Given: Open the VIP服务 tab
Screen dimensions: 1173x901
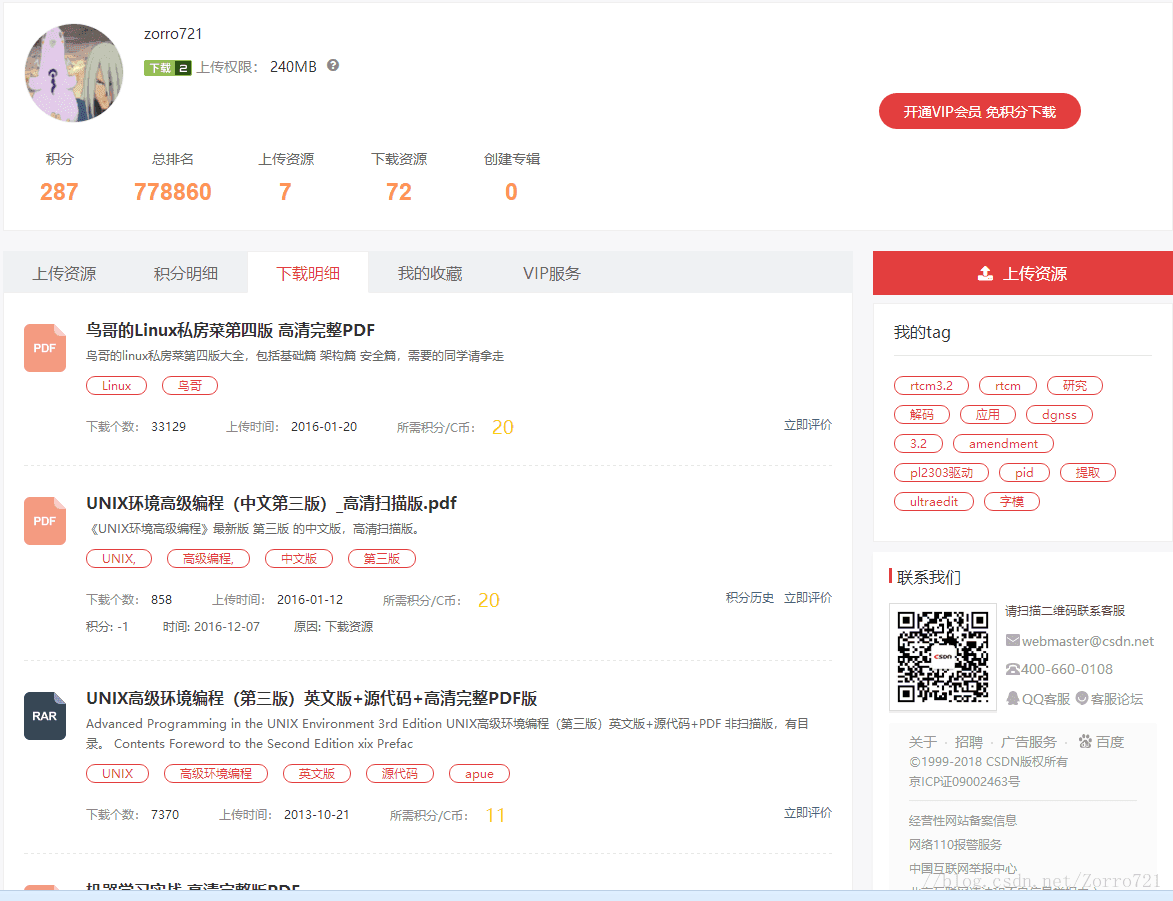Looking at the screenshot, I should pyautogui.click(x=551, y=273).
